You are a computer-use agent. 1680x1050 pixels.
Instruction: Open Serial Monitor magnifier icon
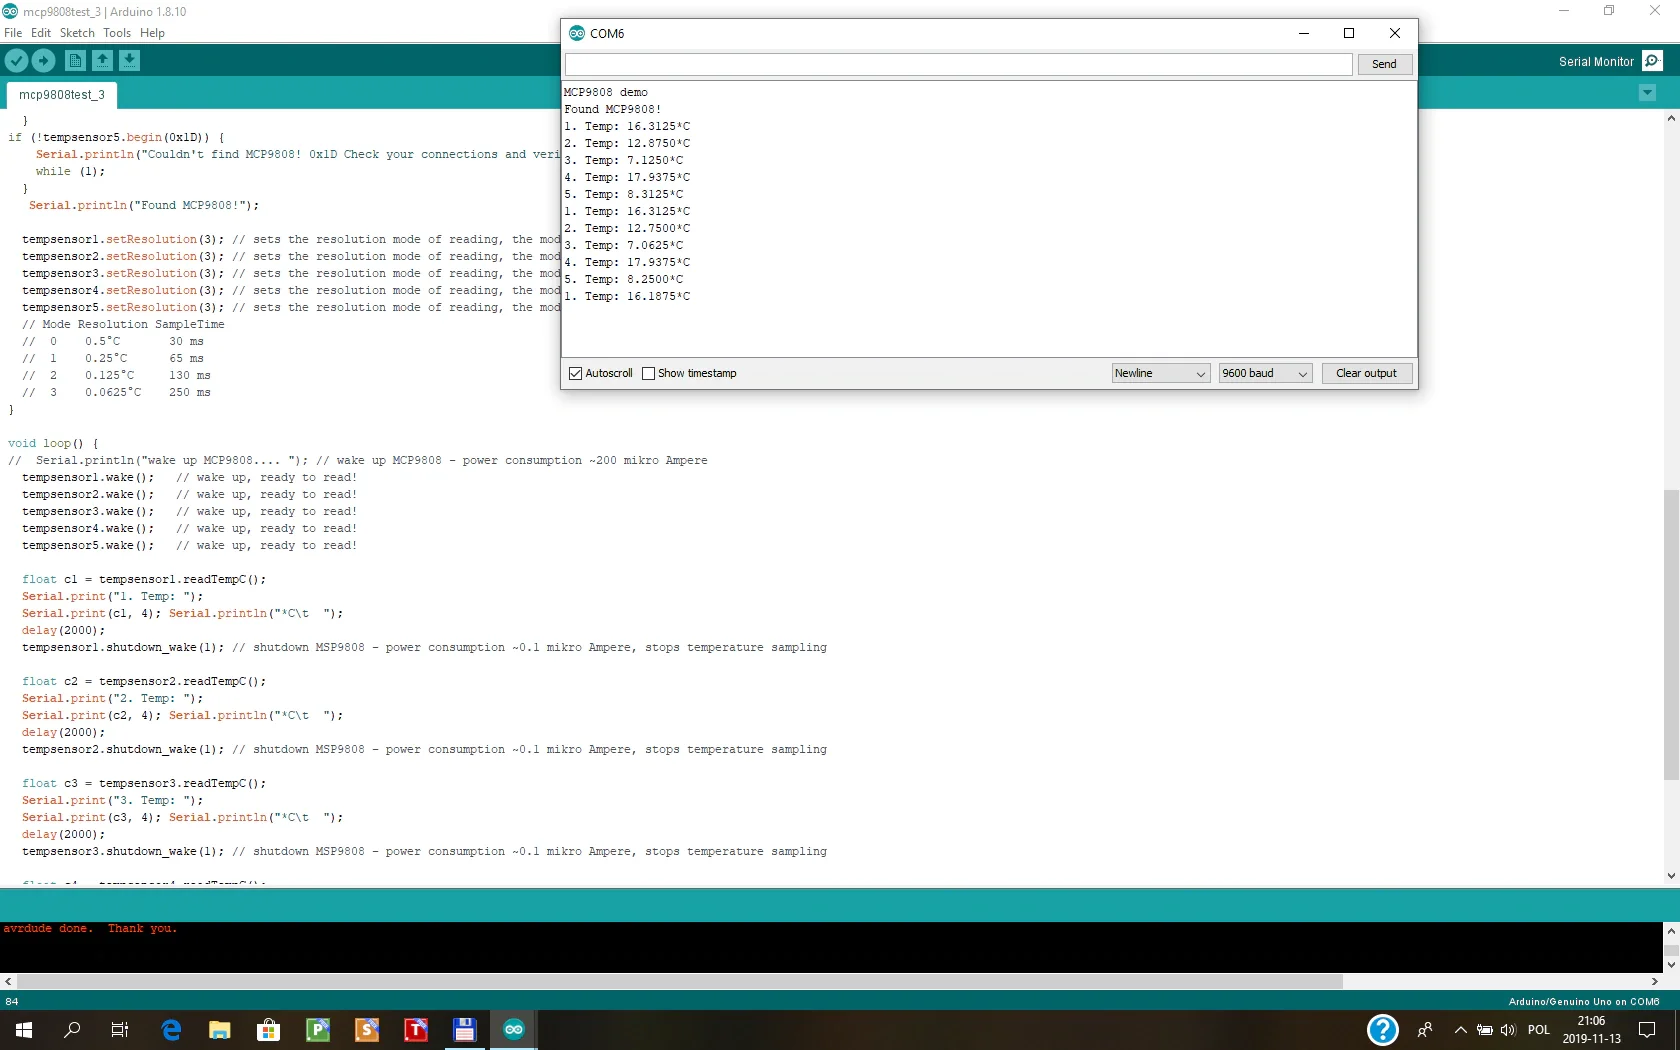1652,61
